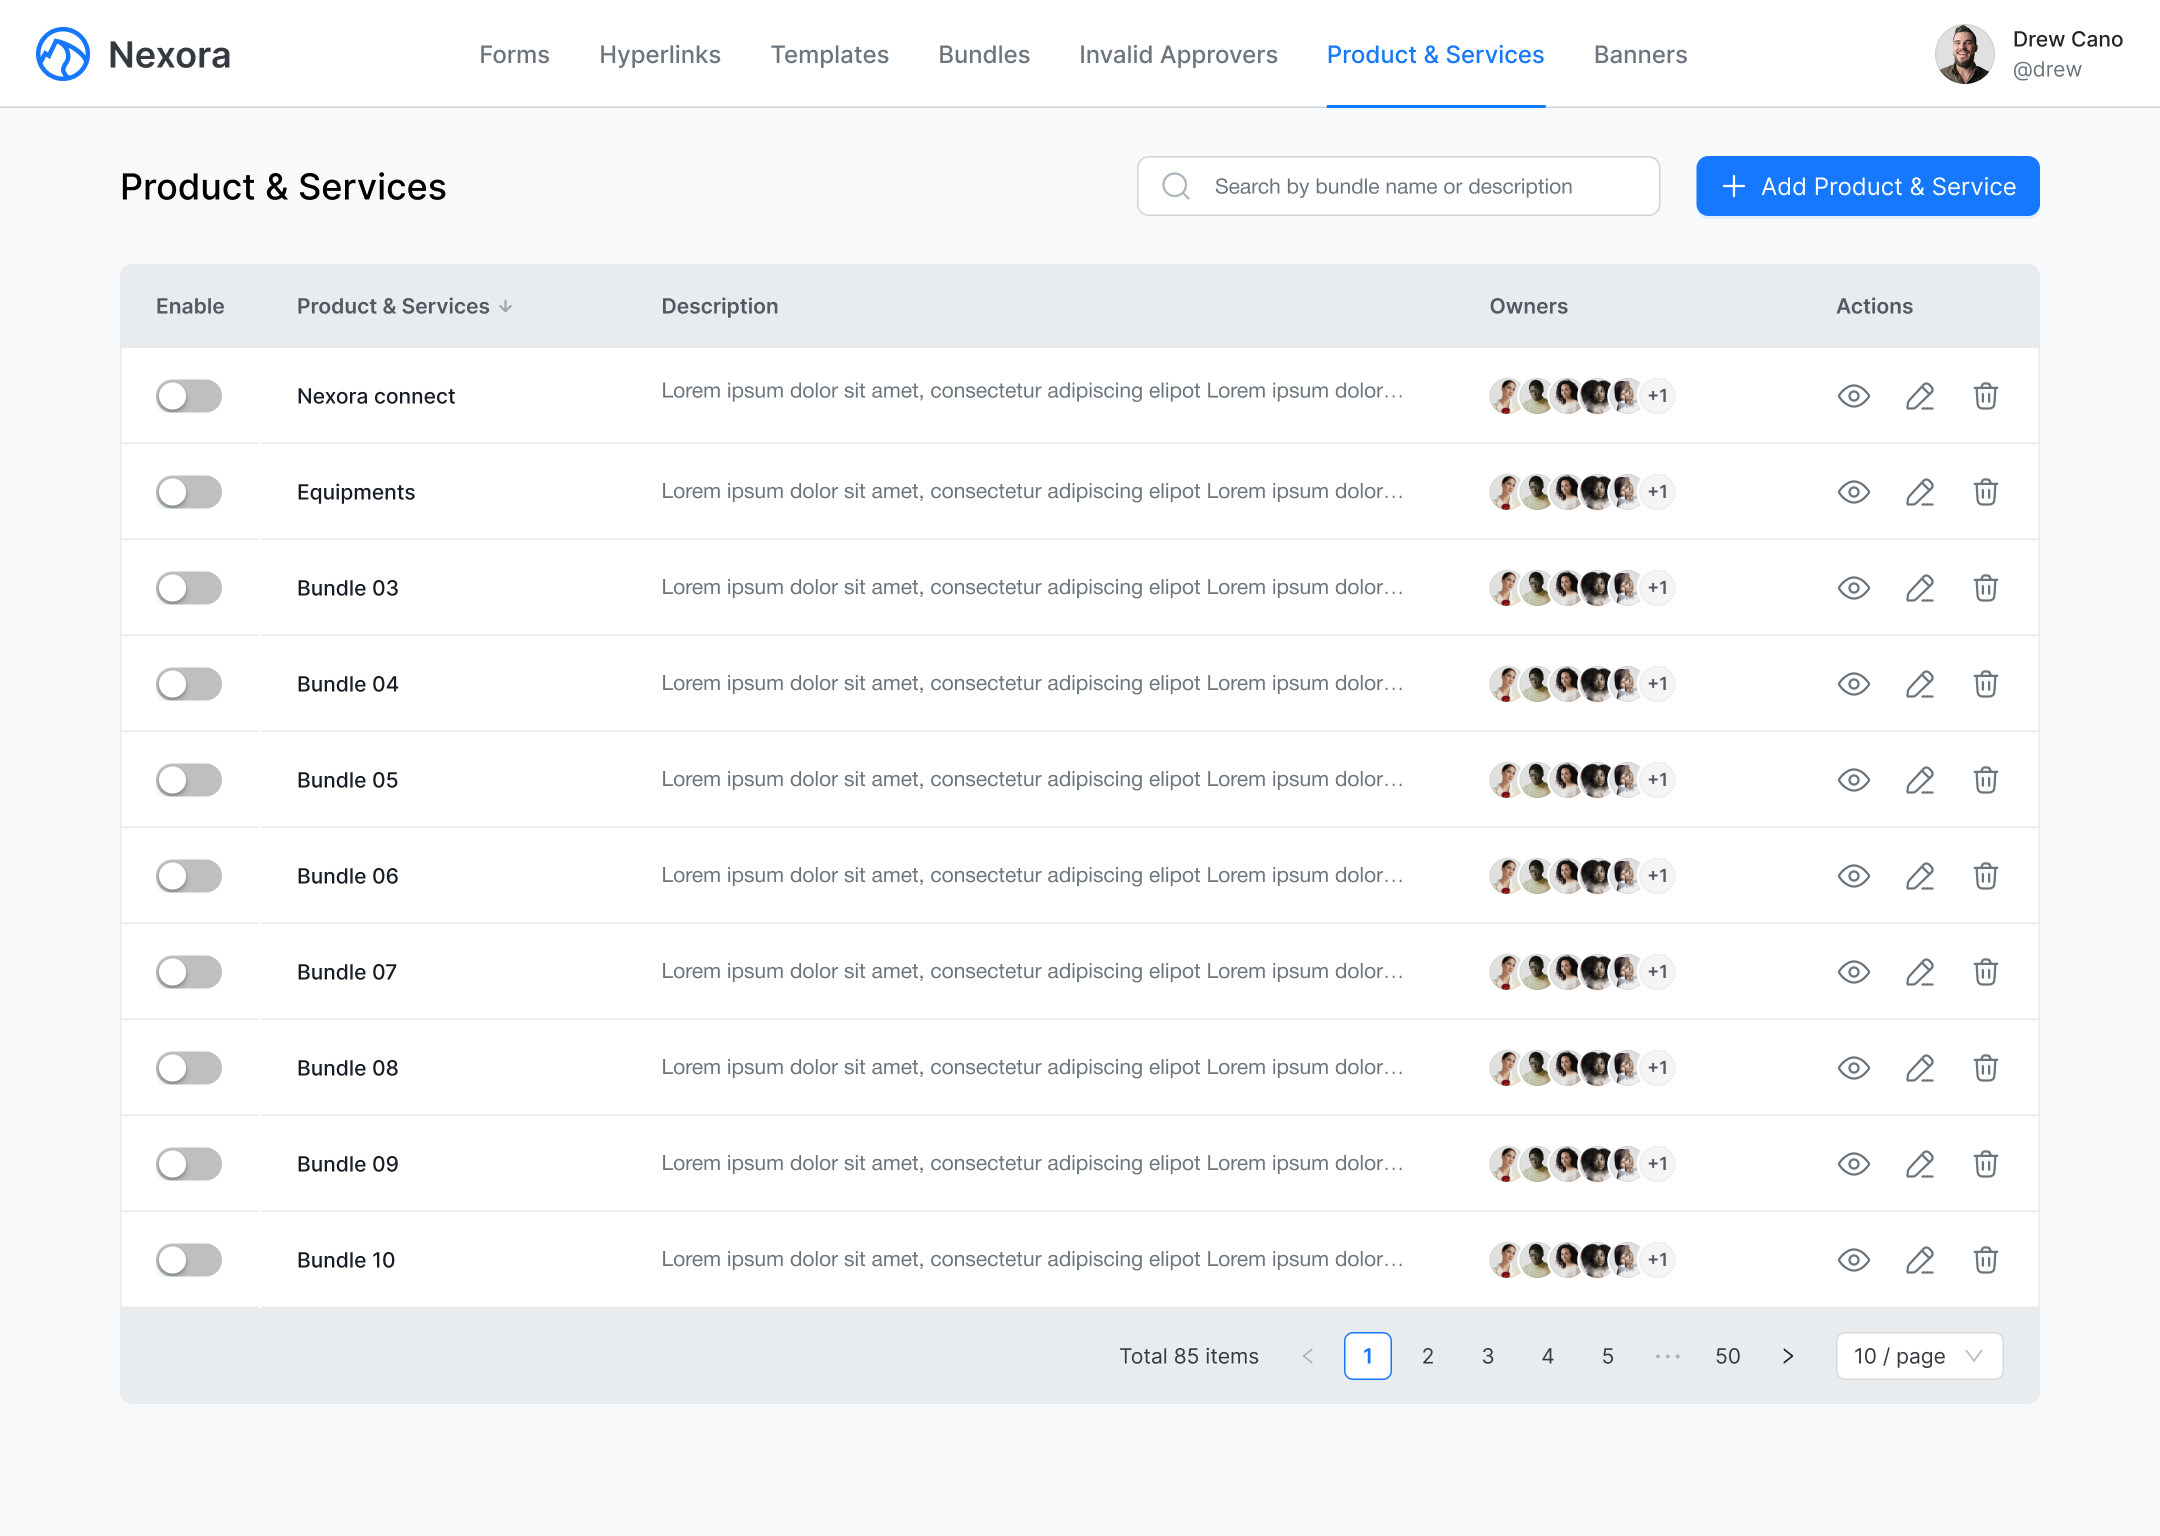The height and width of the screenshot is (1536, 2160).
Task: Click Add Product & Service
Action: 1866,186
